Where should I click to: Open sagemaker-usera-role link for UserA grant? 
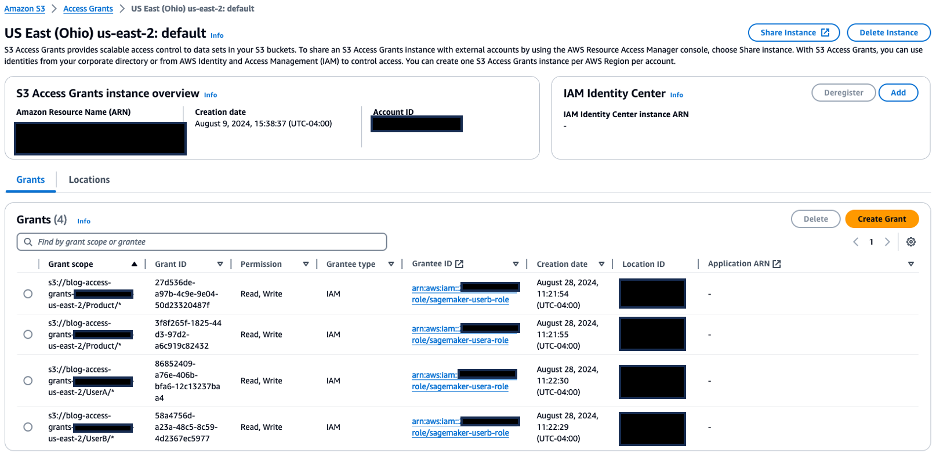point(460,386)
